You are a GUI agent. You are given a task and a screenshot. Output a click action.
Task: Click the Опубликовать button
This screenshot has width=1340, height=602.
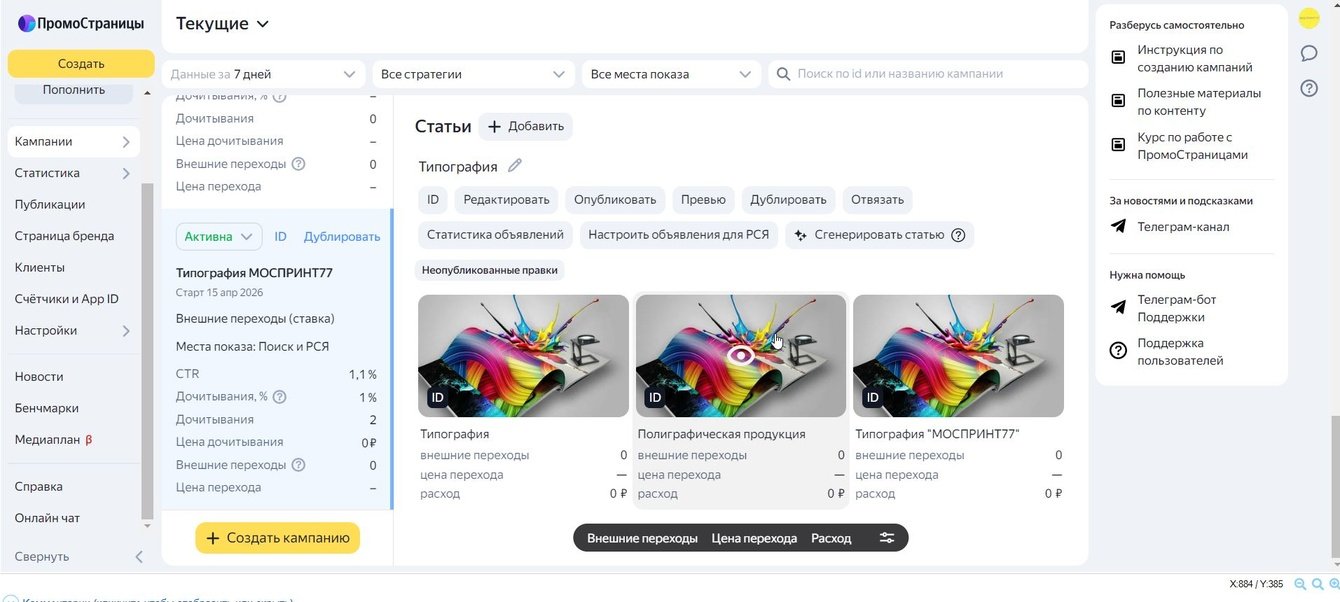[615, 200]
